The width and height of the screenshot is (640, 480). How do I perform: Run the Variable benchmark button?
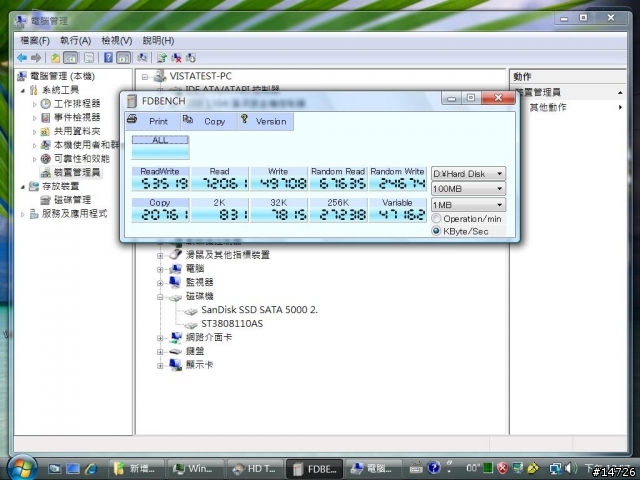click(x=397, y=210)
